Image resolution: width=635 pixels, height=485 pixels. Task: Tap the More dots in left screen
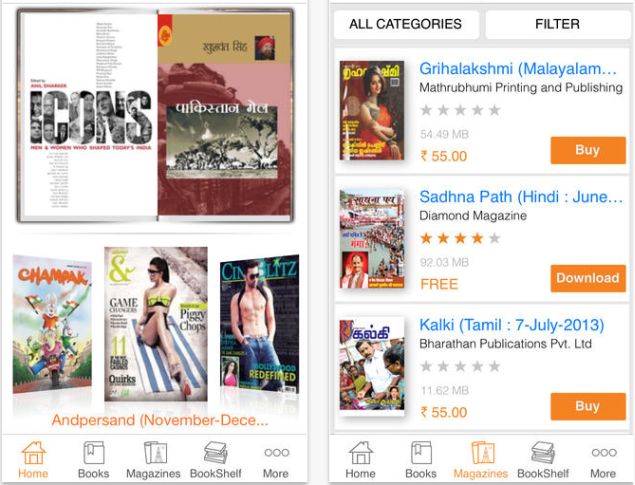277,452
